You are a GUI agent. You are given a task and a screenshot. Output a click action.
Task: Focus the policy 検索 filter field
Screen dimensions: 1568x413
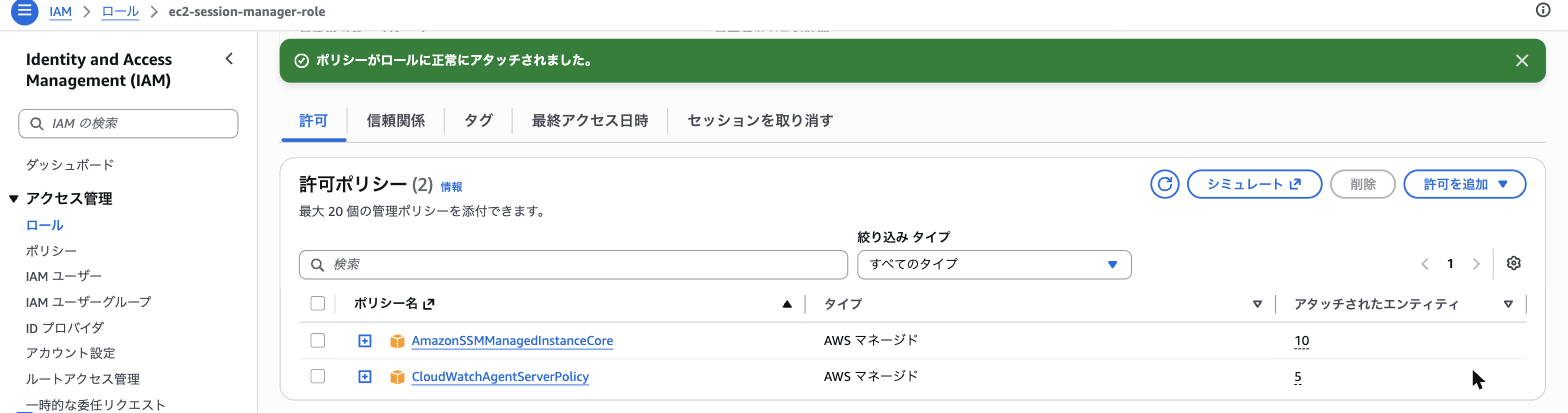coord(573,264)
